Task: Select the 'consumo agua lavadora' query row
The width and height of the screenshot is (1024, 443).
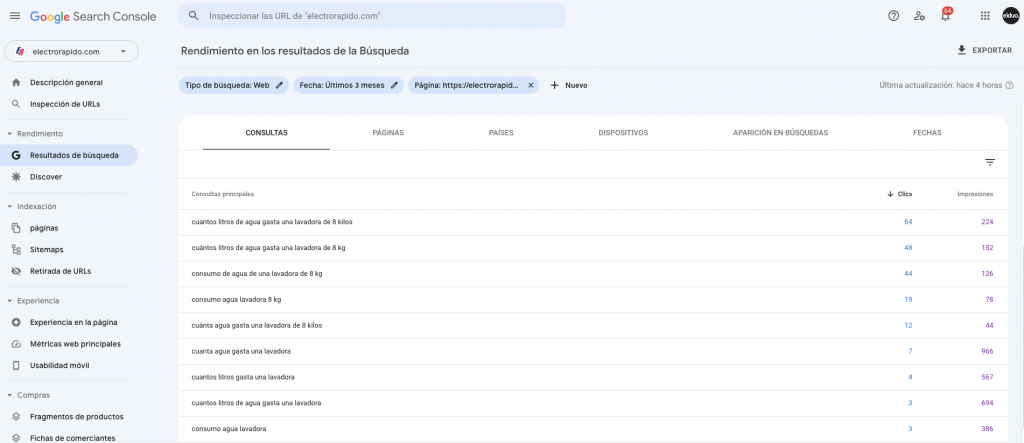Action: point(594,429)
